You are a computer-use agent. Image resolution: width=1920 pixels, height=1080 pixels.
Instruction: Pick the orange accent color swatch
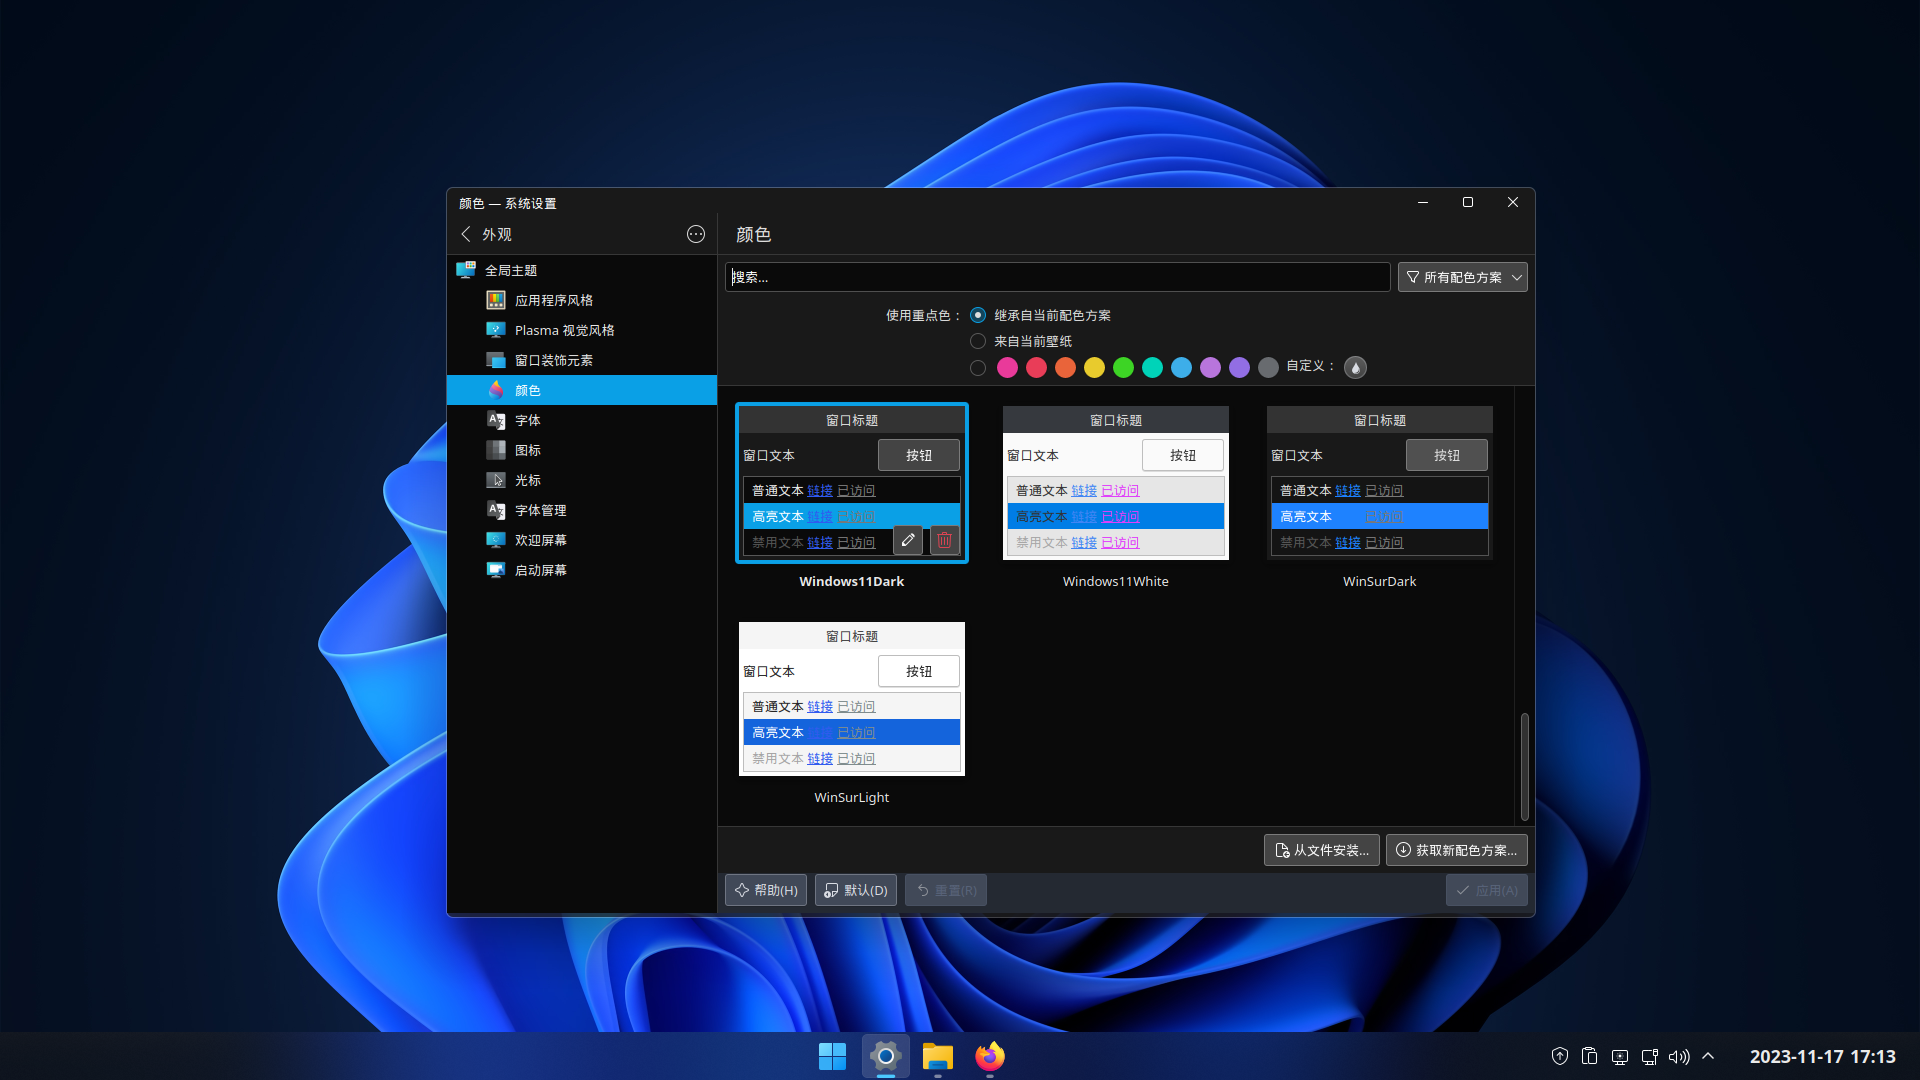[1065, 367]
